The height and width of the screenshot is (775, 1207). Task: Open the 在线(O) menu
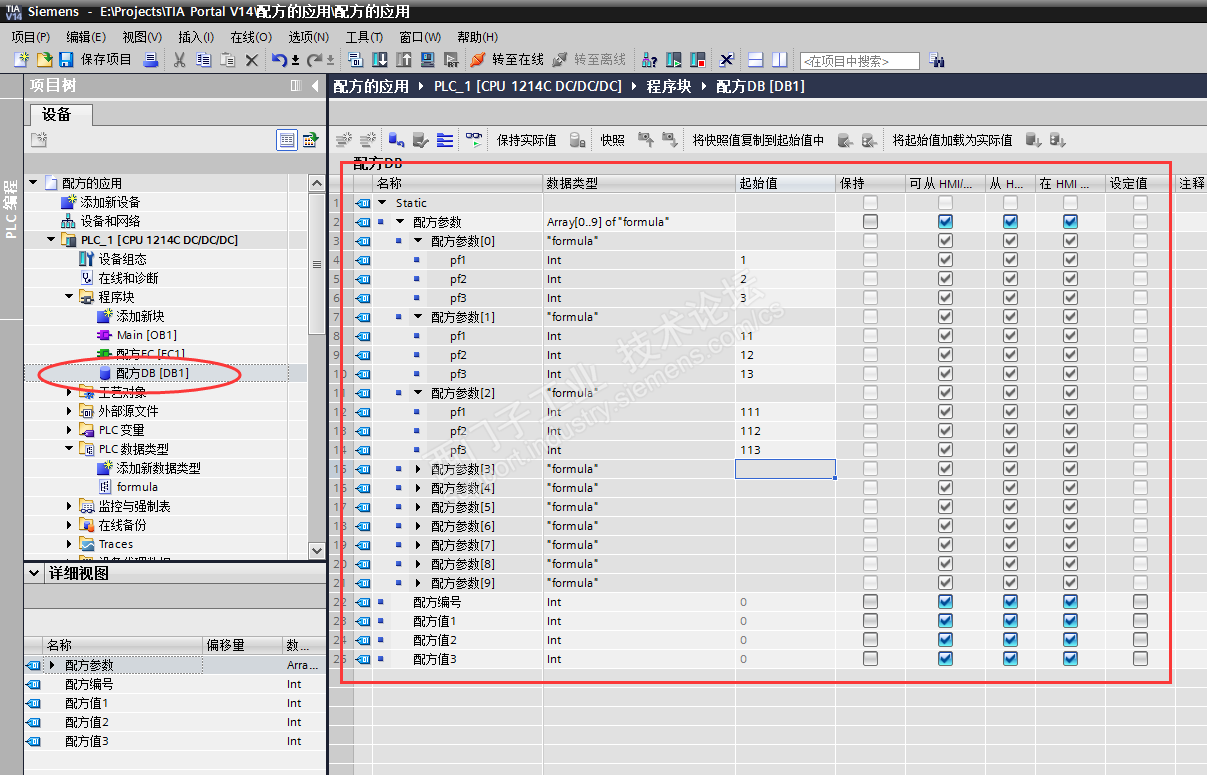pos(251,37)
